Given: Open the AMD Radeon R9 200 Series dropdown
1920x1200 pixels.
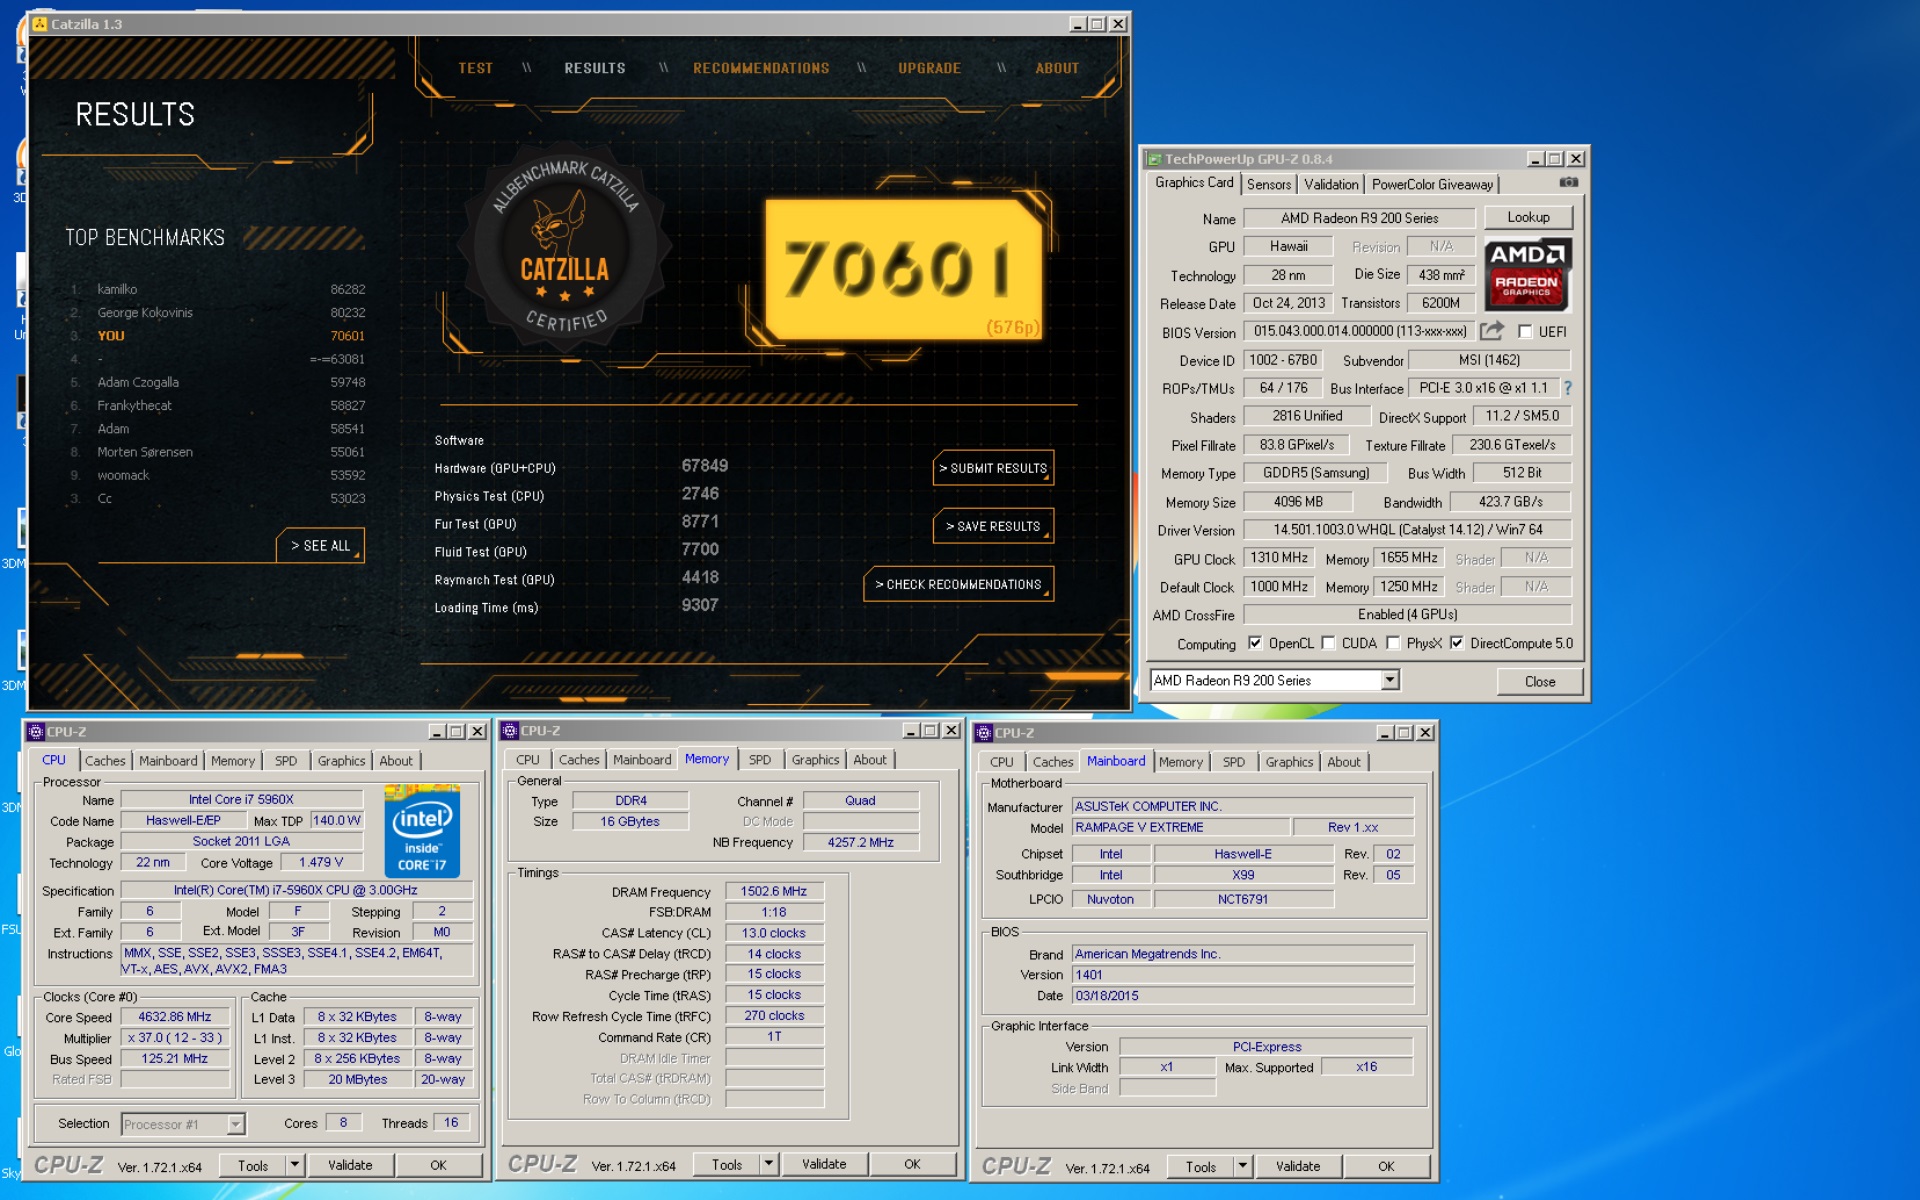Looking at the screenshot, I should pyautogui.click(x=1389, y=680).
